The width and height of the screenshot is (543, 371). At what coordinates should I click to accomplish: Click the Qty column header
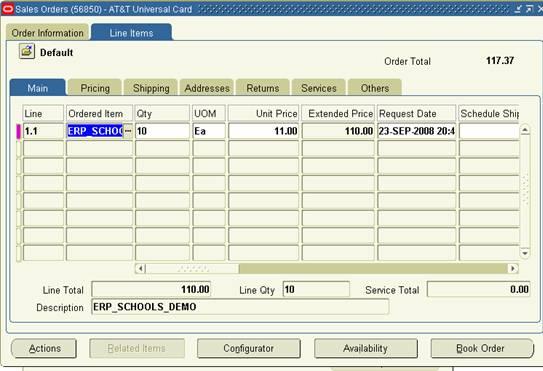(162, 113)
